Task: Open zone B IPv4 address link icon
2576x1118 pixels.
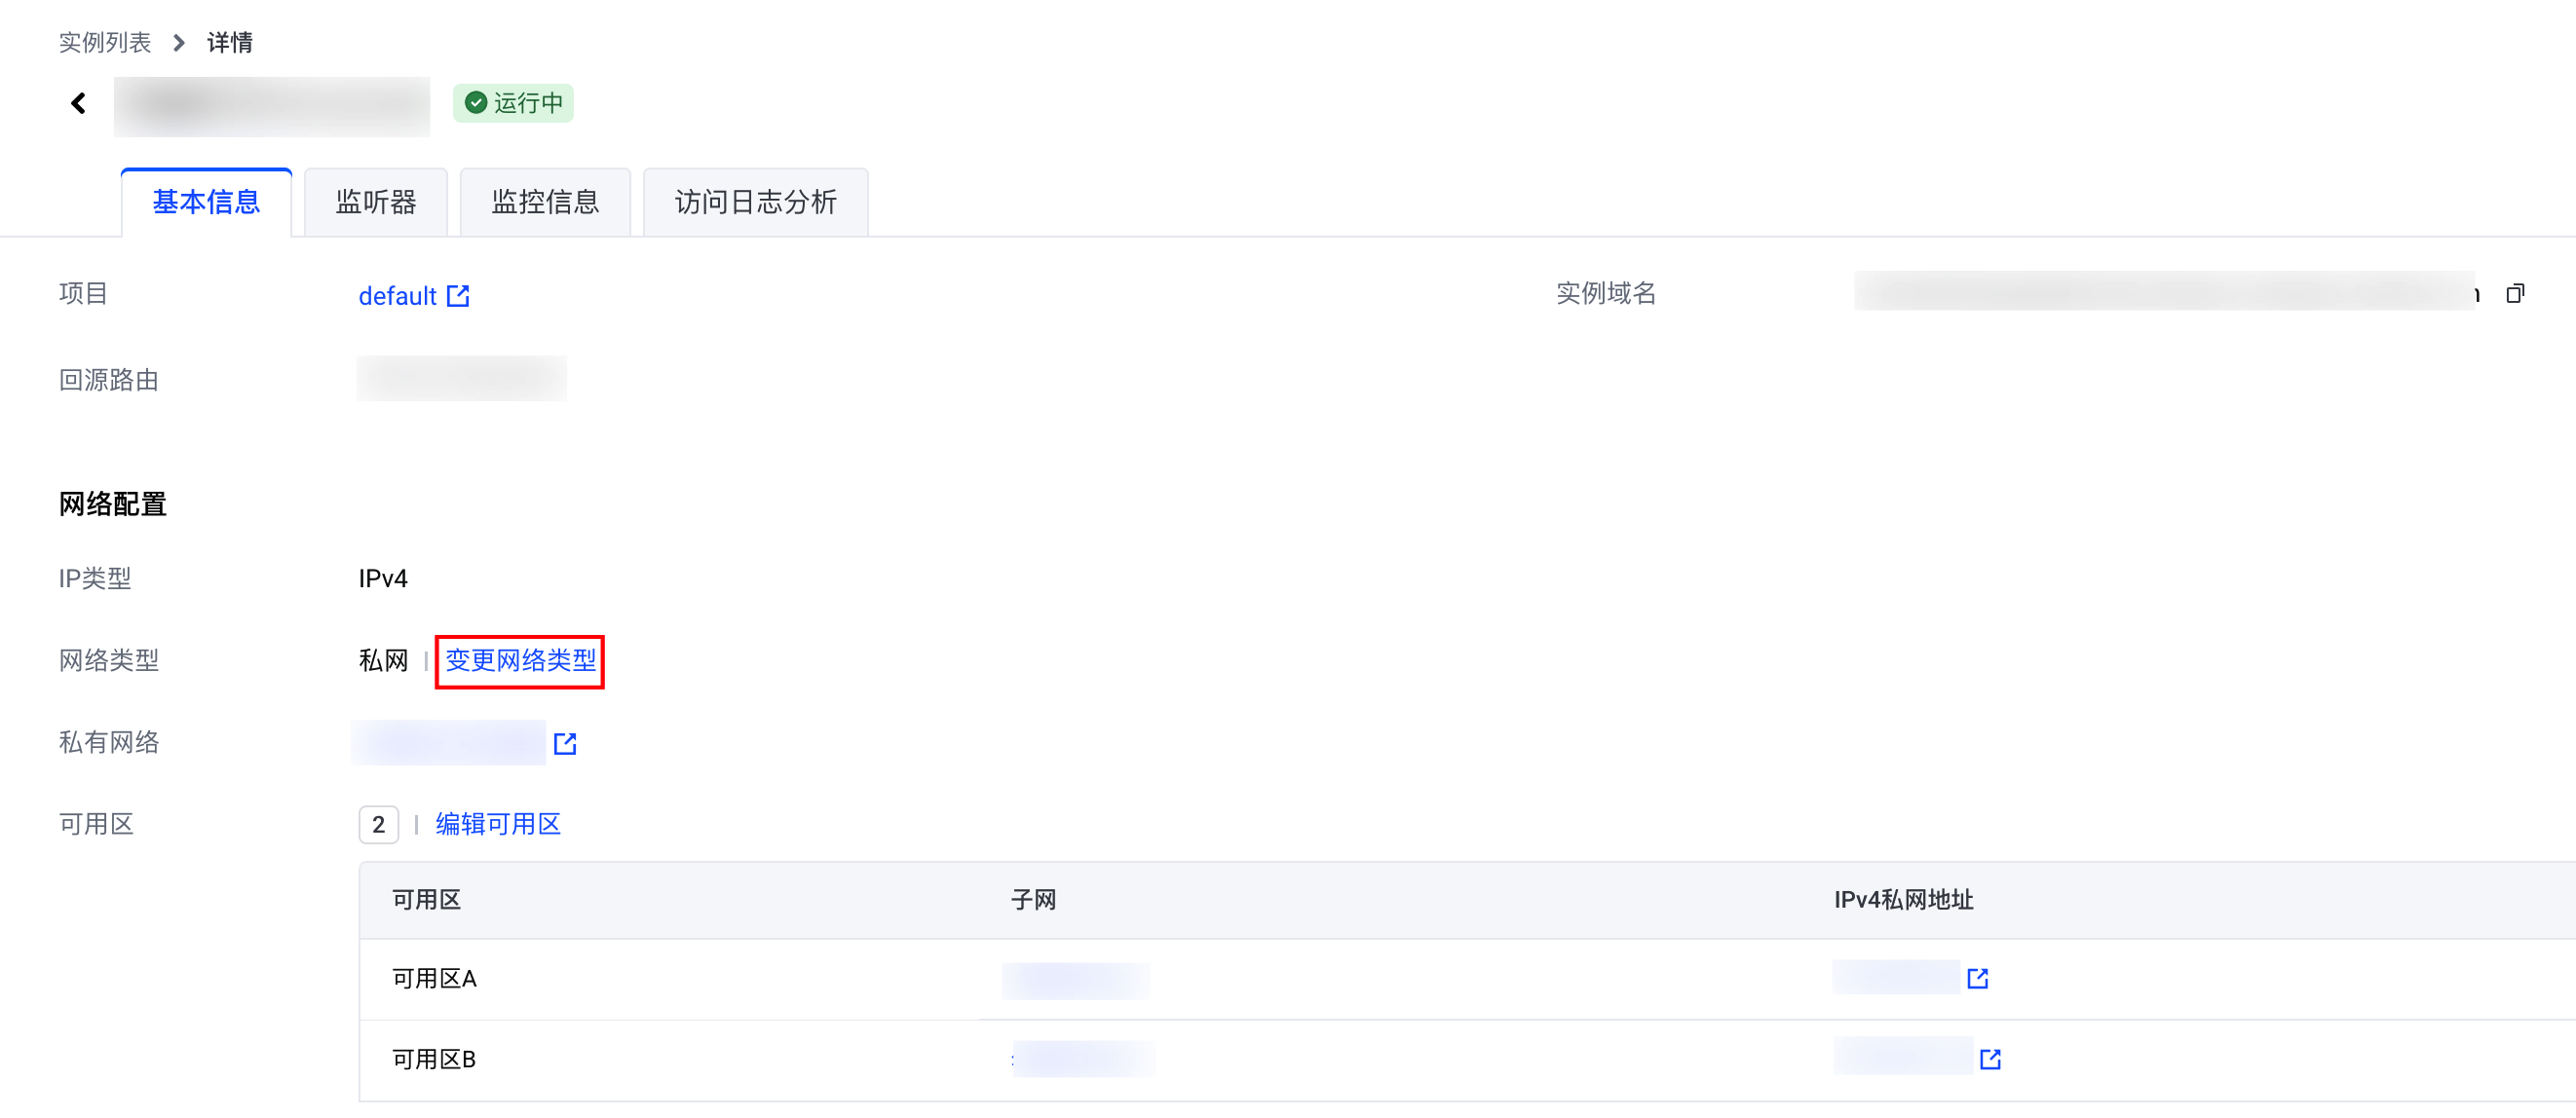Action: click(1990, 1058)
